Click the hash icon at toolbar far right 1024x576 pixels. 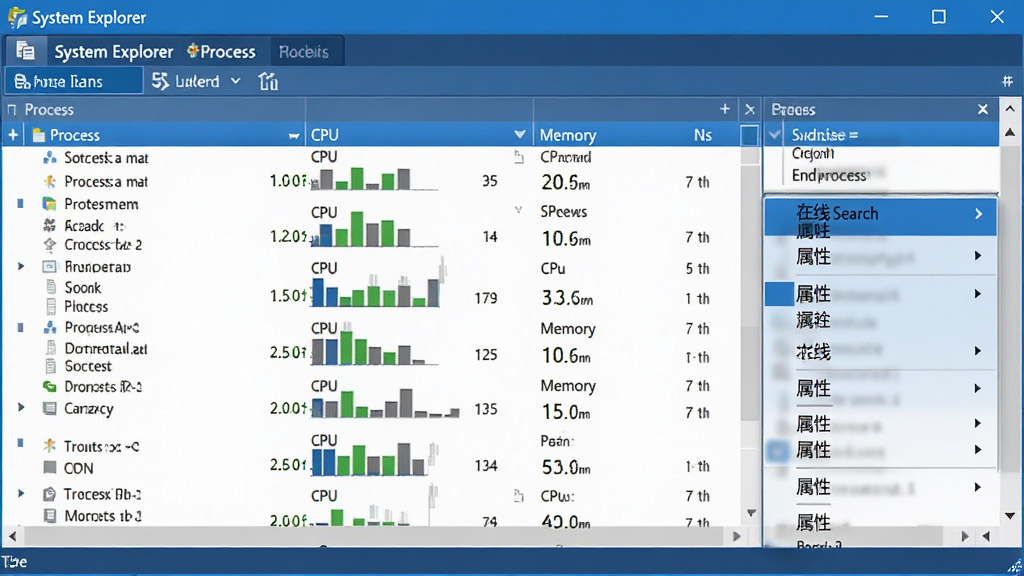(1007, 81)
